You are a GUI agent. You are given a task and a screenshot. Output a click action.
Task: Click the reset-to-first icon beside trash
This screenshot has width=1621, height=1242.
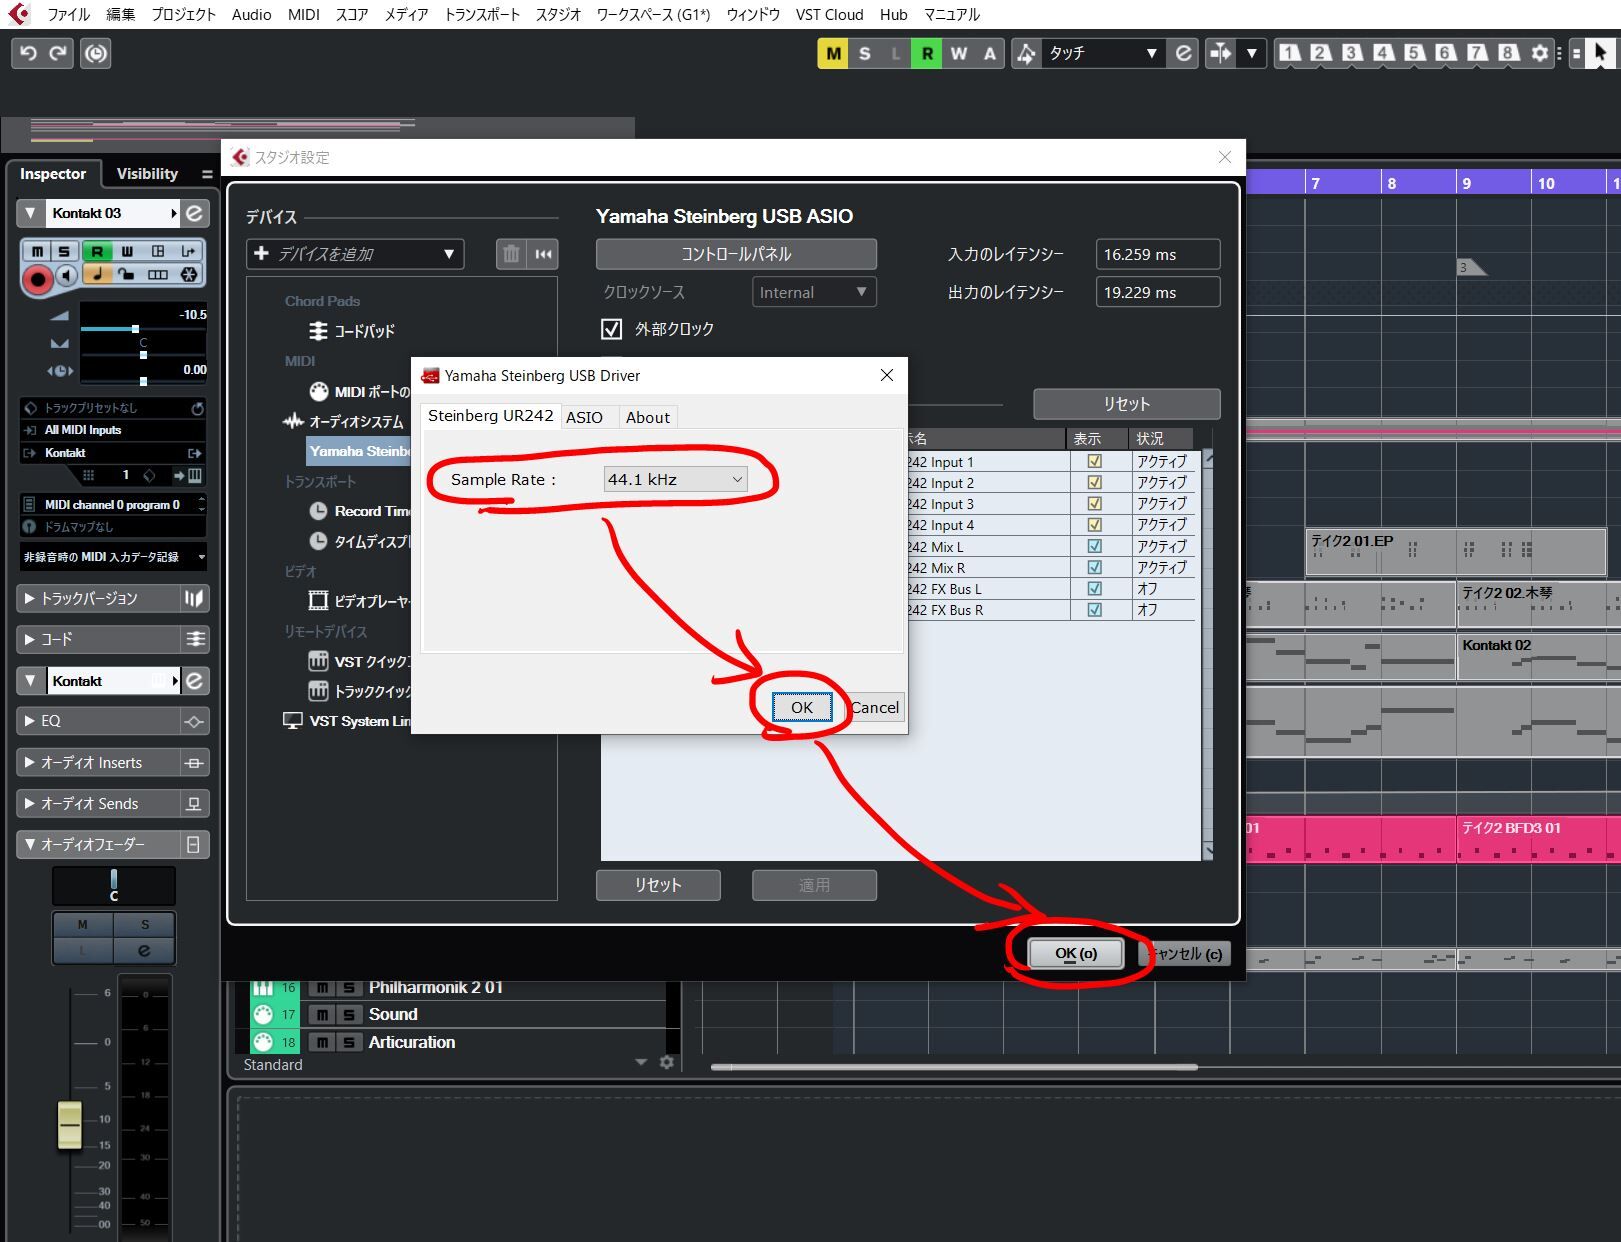(543, 254)
